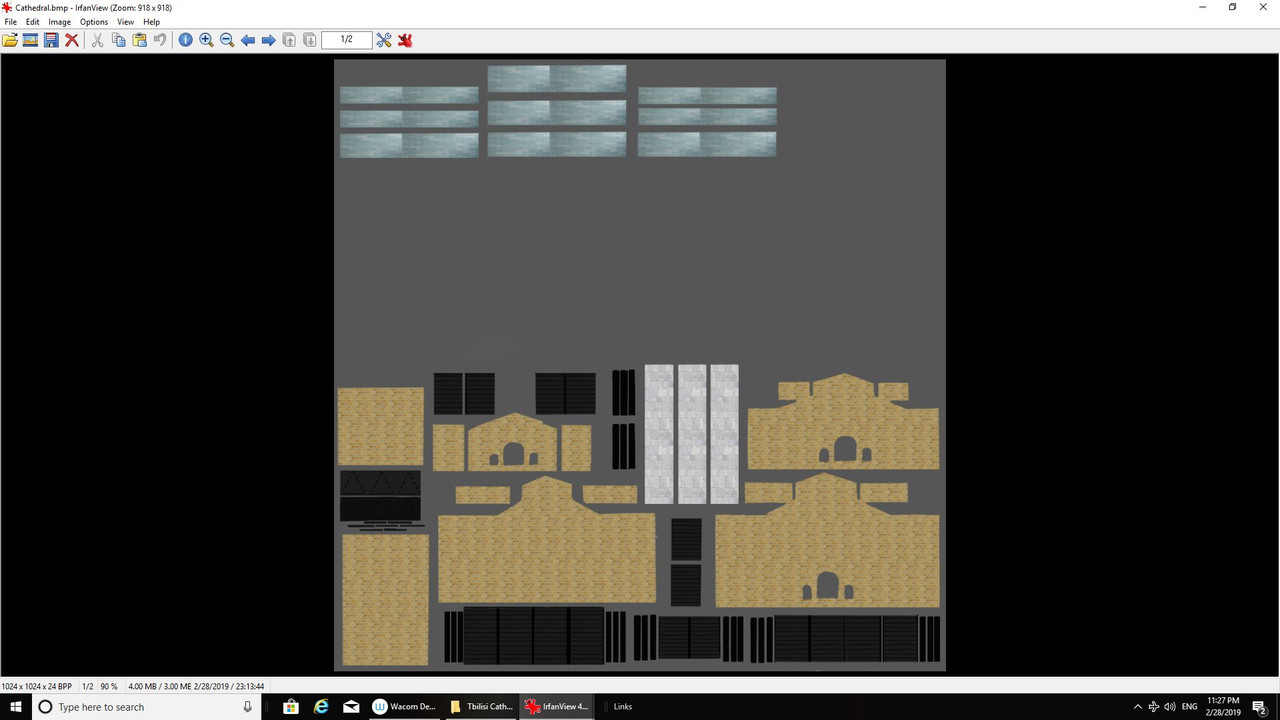This screenshot has height=720, width=1280.
Task: Click the red X delete file icon
Action: coord(72,40)
